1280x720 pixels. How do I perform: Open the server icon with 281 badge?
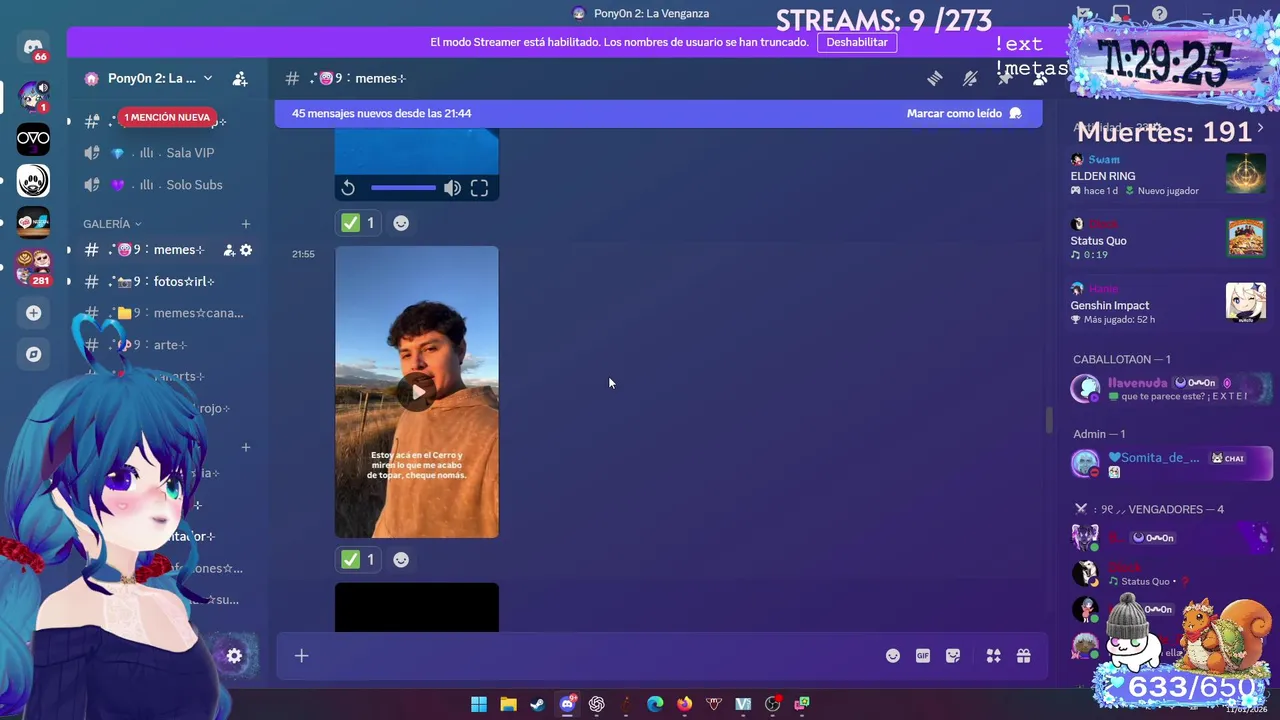[33, 266]
